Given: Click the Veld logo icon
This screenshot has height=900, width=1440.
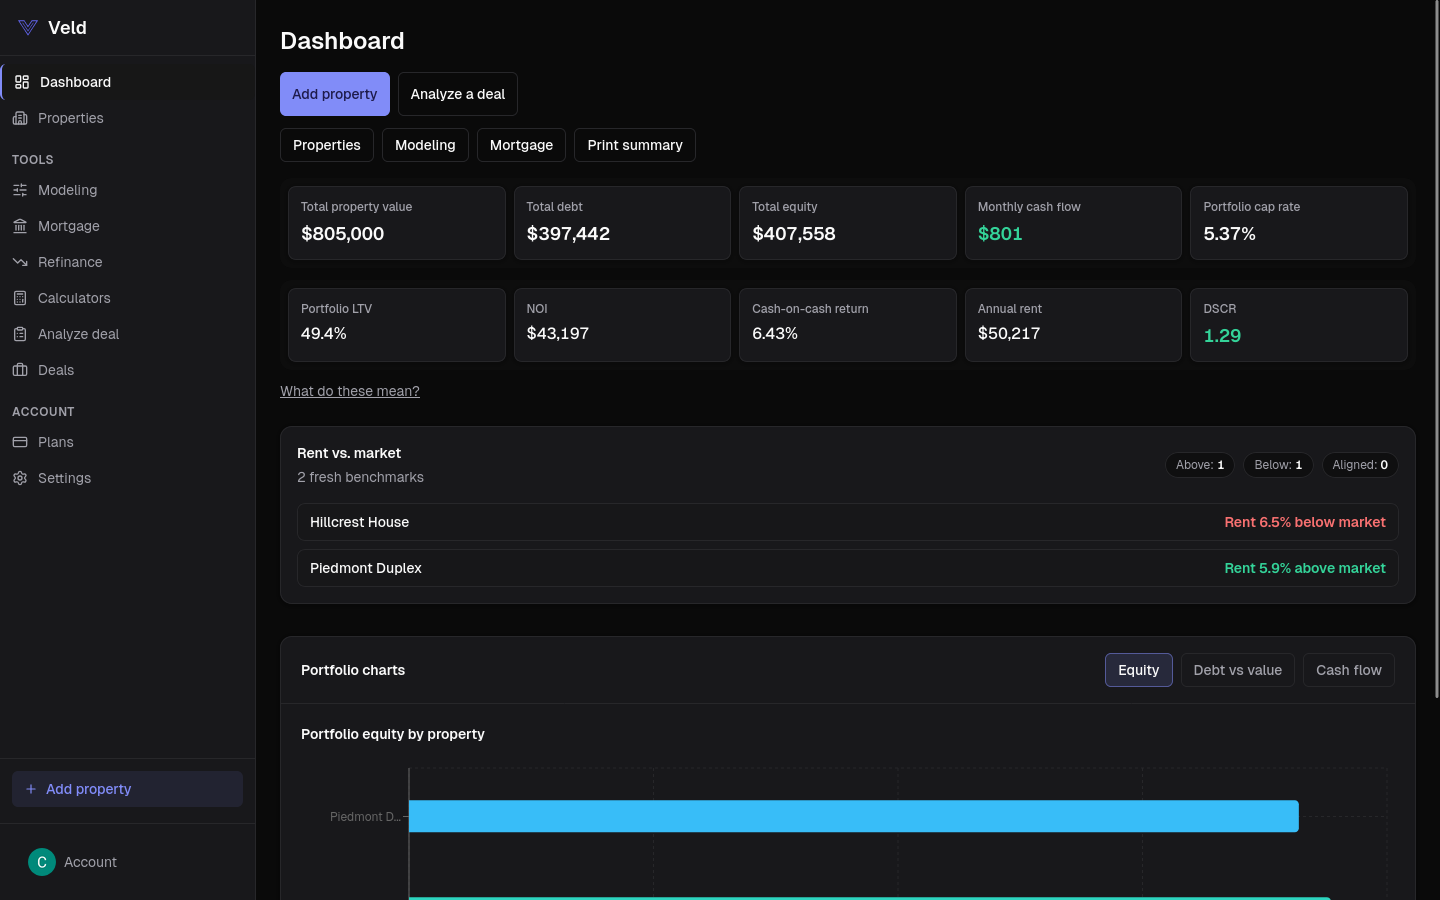Looking at the screenshot, I should 28,28.
